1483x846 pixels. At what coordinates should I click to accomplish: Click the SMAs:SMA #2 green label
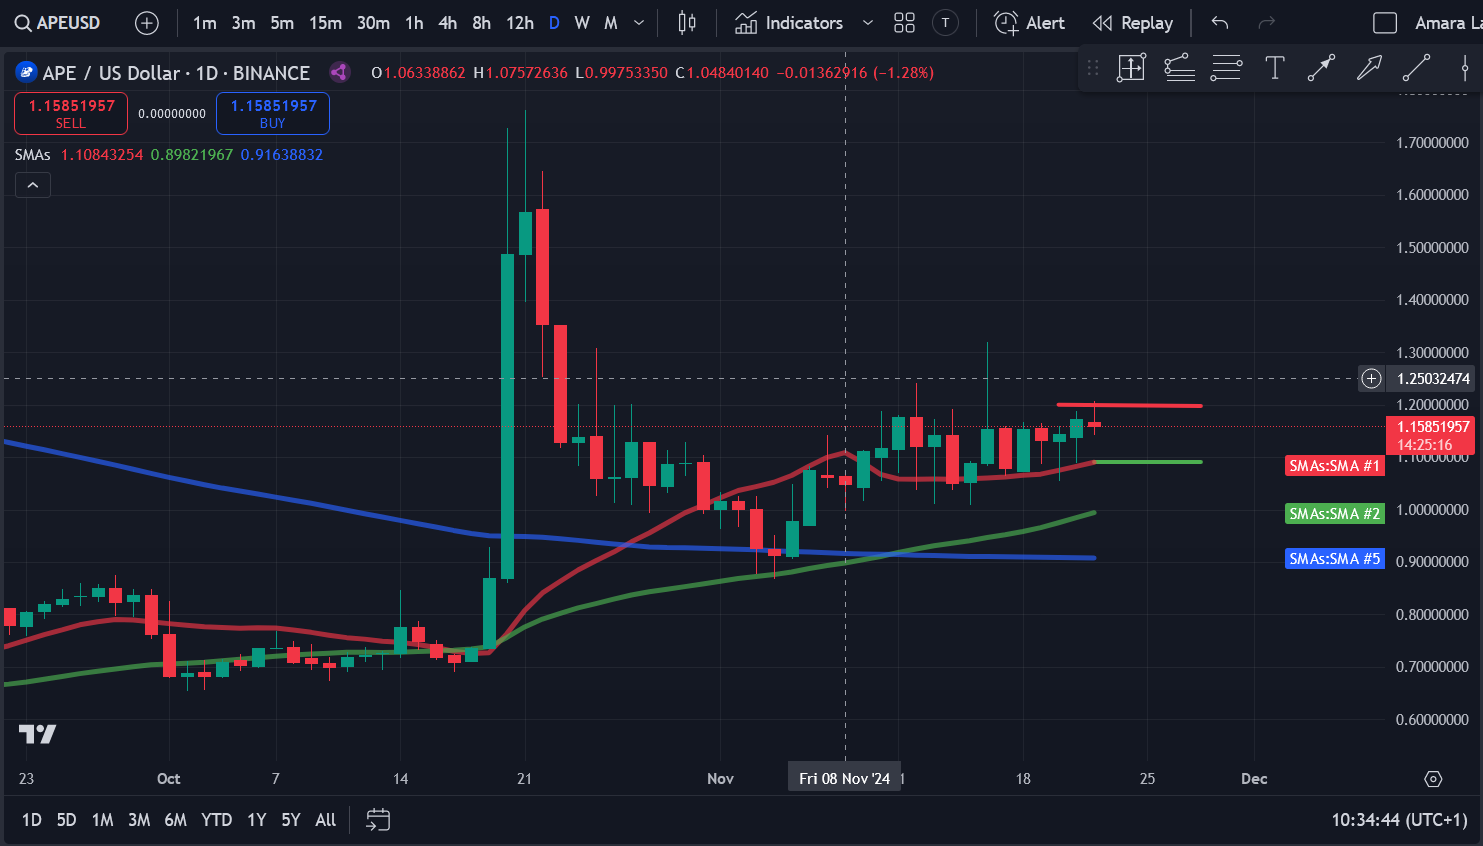pyautogui.click(x=1334, y=514)
